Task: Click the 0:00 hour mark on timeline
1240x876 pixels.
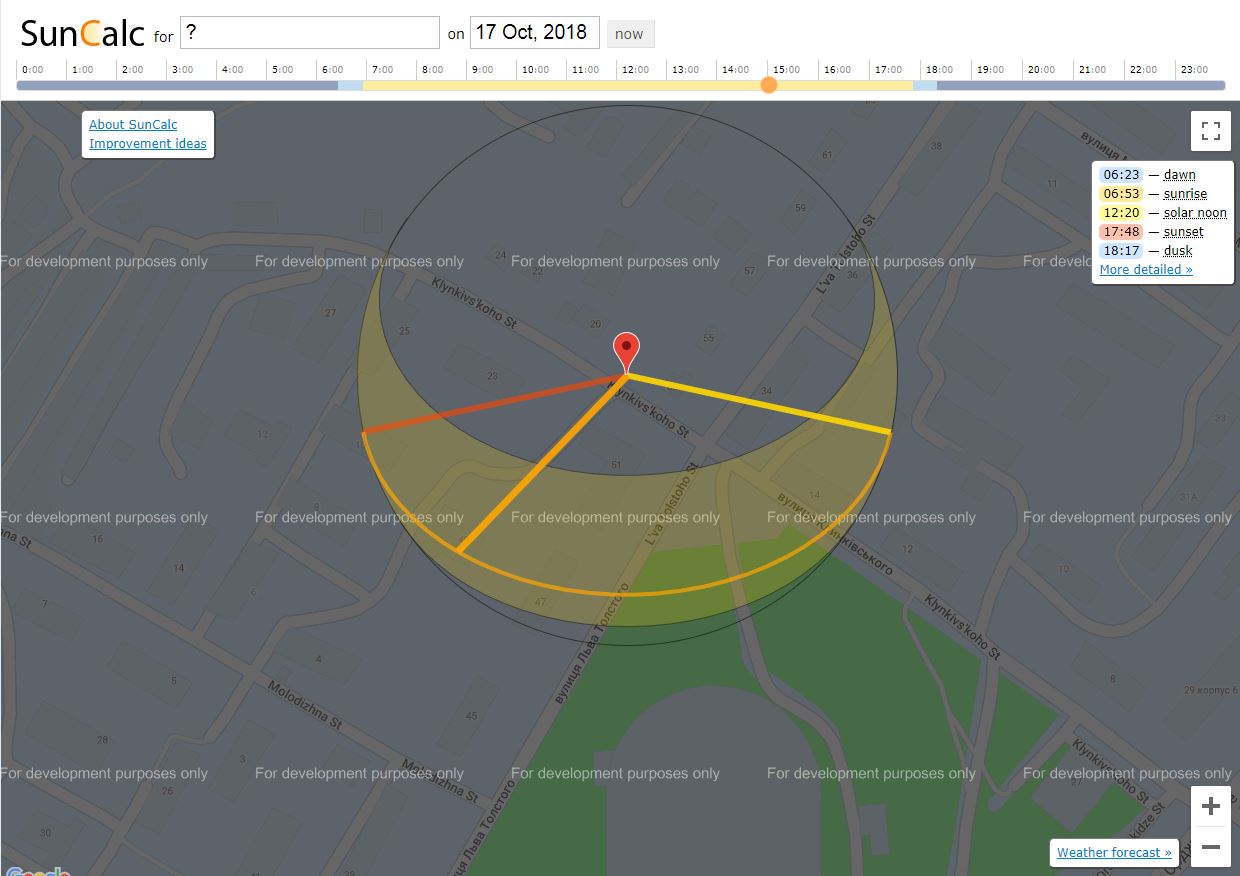Action: tap(32, 70)
